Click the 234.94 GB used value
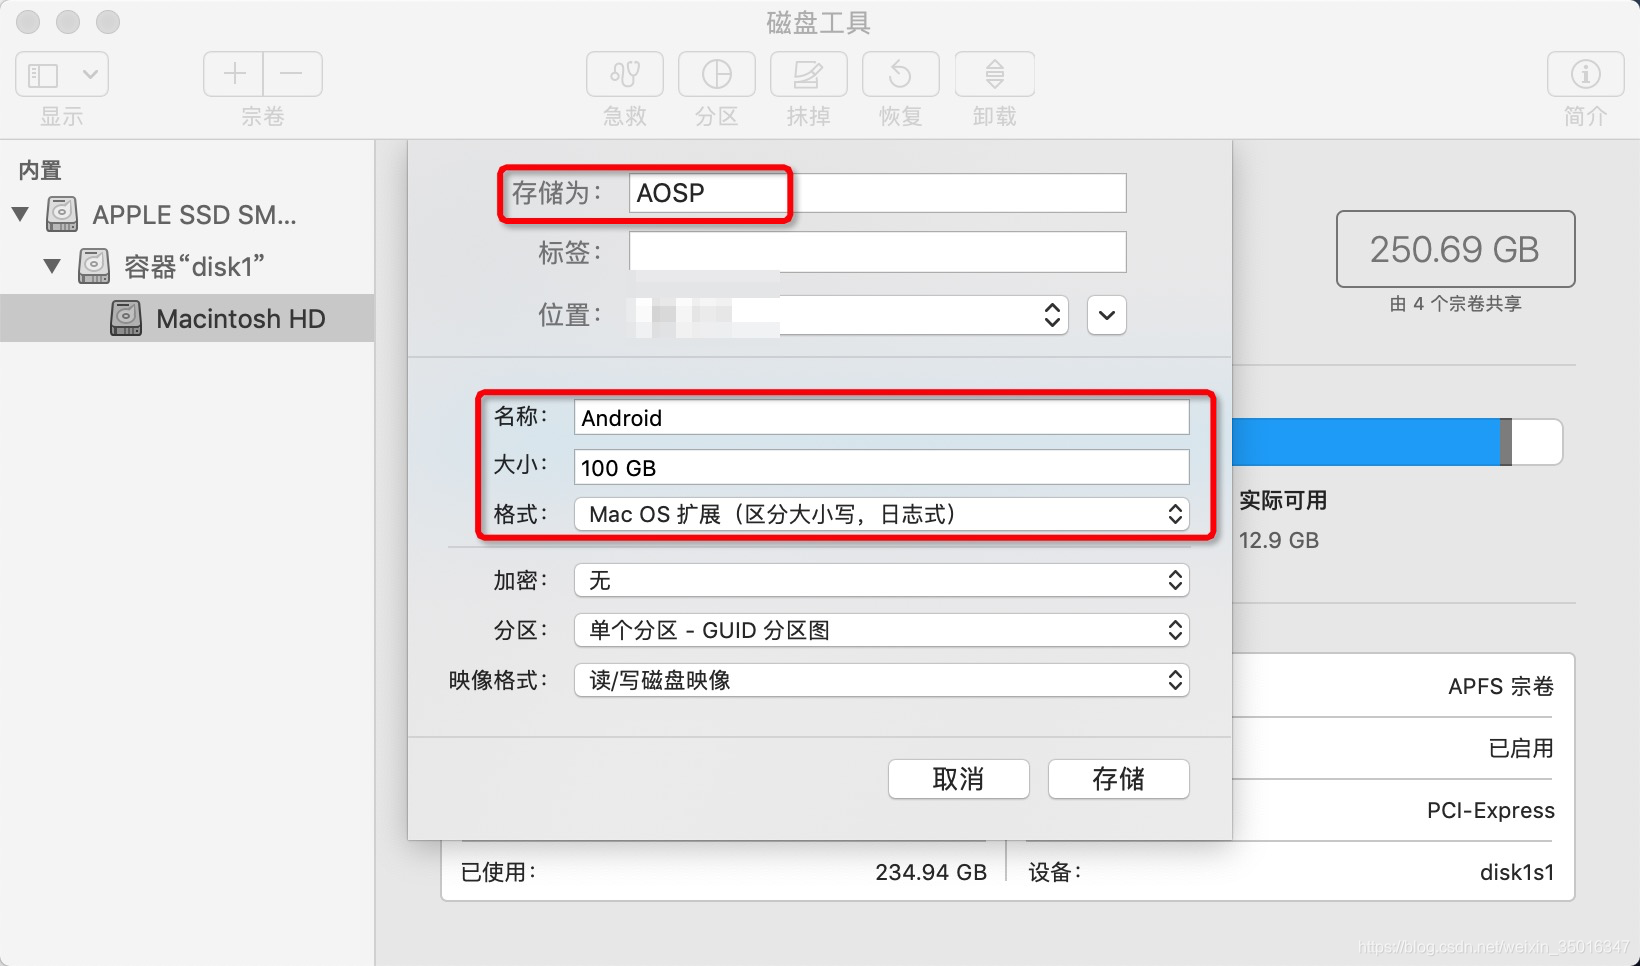Viewport: 1640px width, 966px height. click(931, 872)
